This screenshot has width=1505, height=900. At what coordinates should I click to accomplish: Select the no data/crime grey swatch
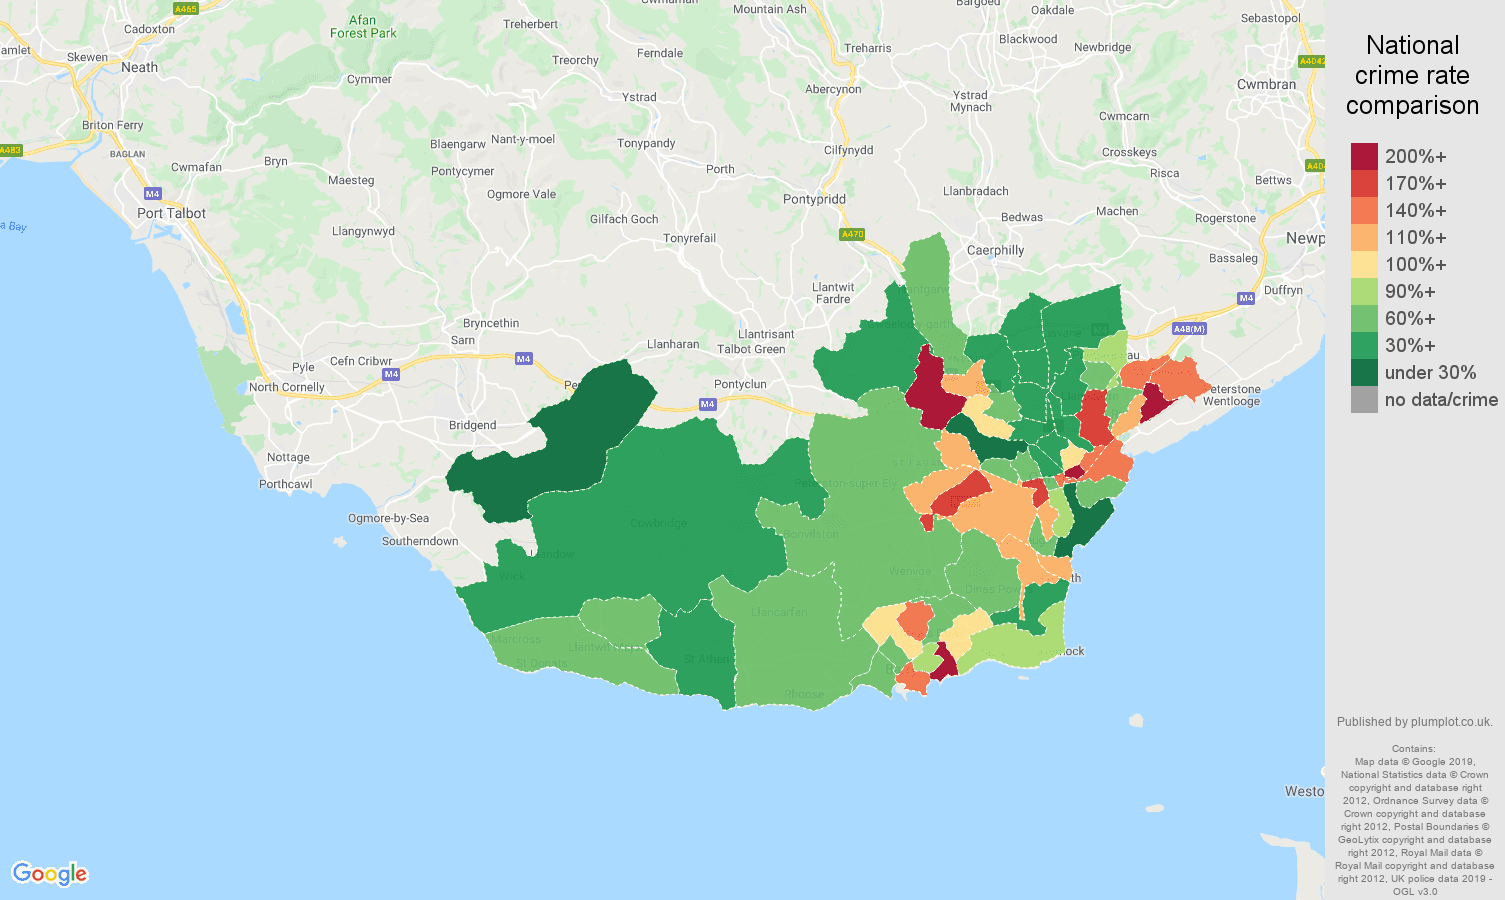(1364, 399)
